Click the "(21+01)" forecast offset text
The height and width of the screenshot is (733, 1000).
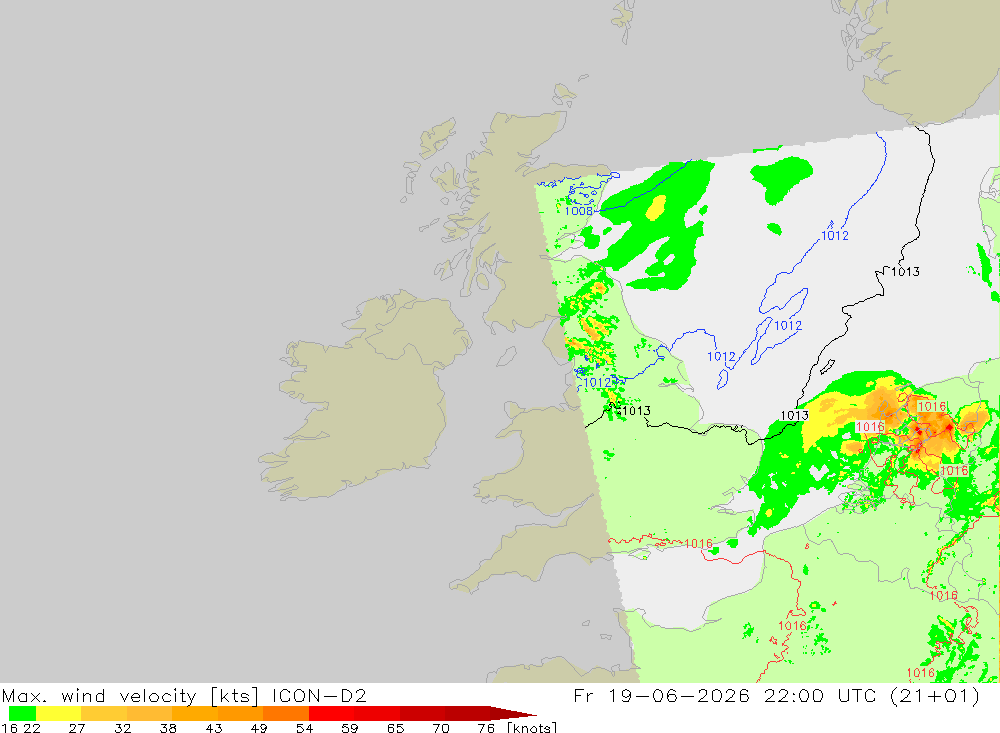(x=935, y=695)
